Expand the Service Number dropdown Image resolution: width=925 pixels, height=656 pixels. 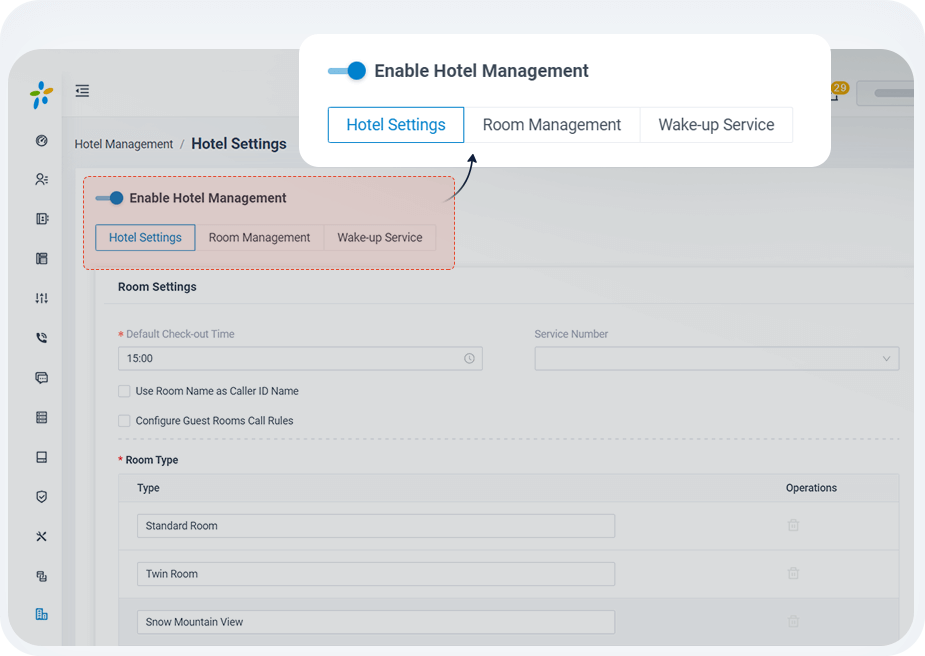716,358
